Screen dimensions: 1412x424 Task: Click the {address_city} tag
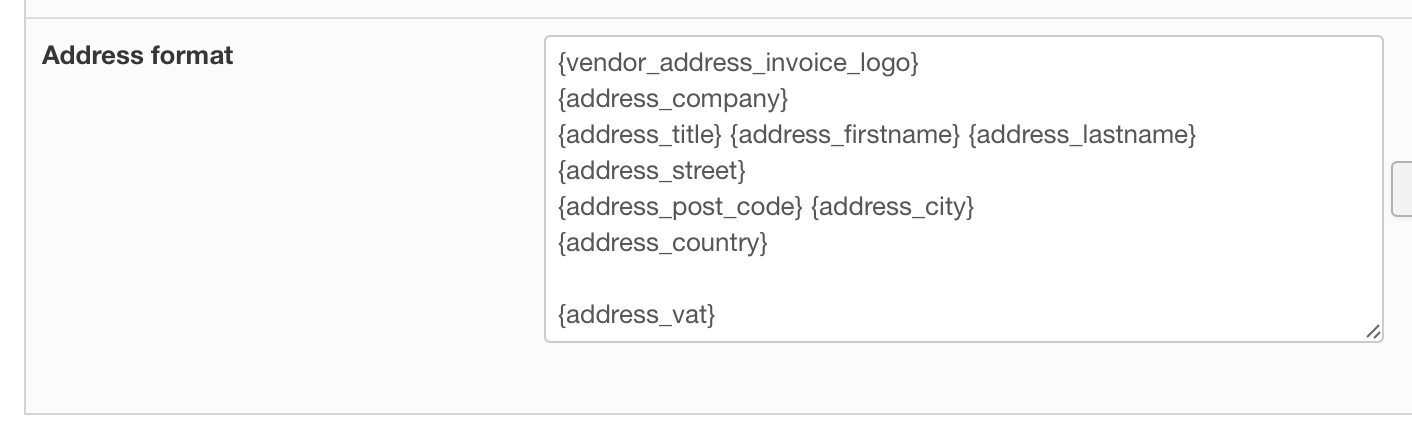pyautogui.click(x=892, y=207)
